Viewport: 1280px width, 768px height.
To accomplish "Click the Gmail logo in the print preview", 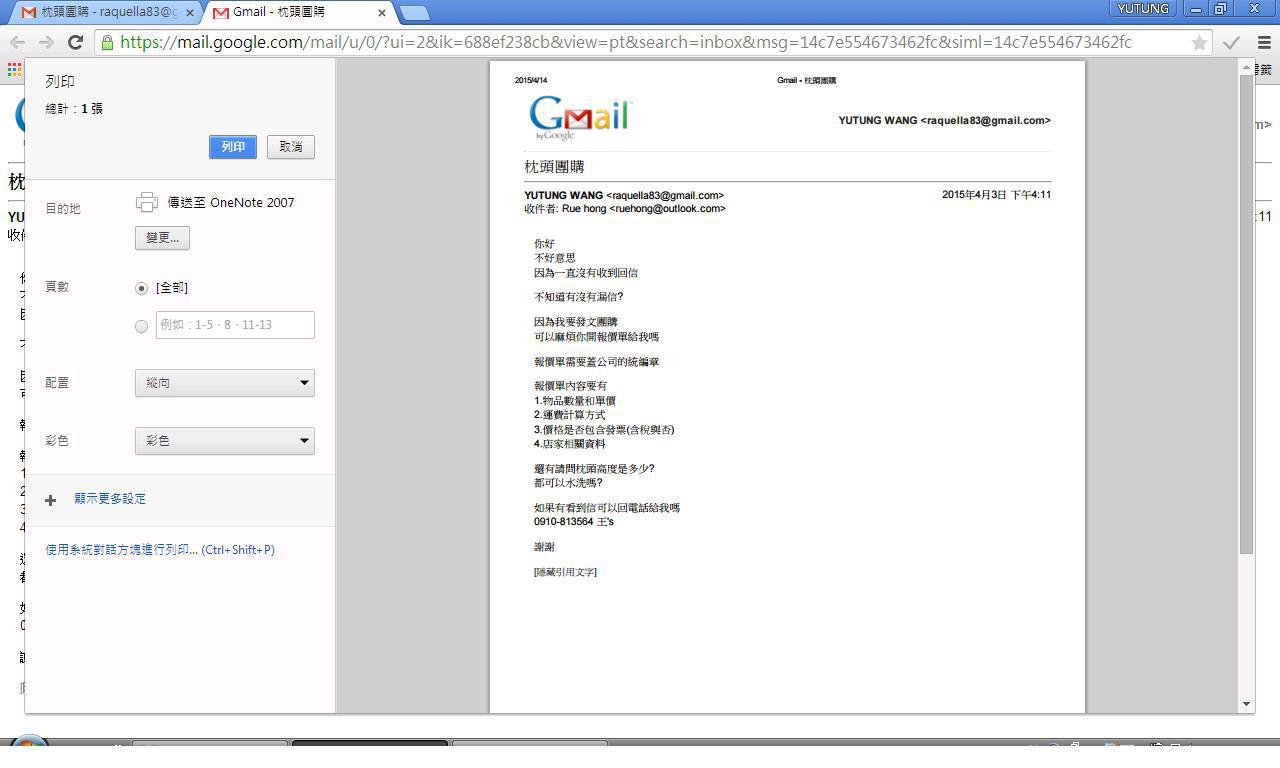I will [580, 118].
